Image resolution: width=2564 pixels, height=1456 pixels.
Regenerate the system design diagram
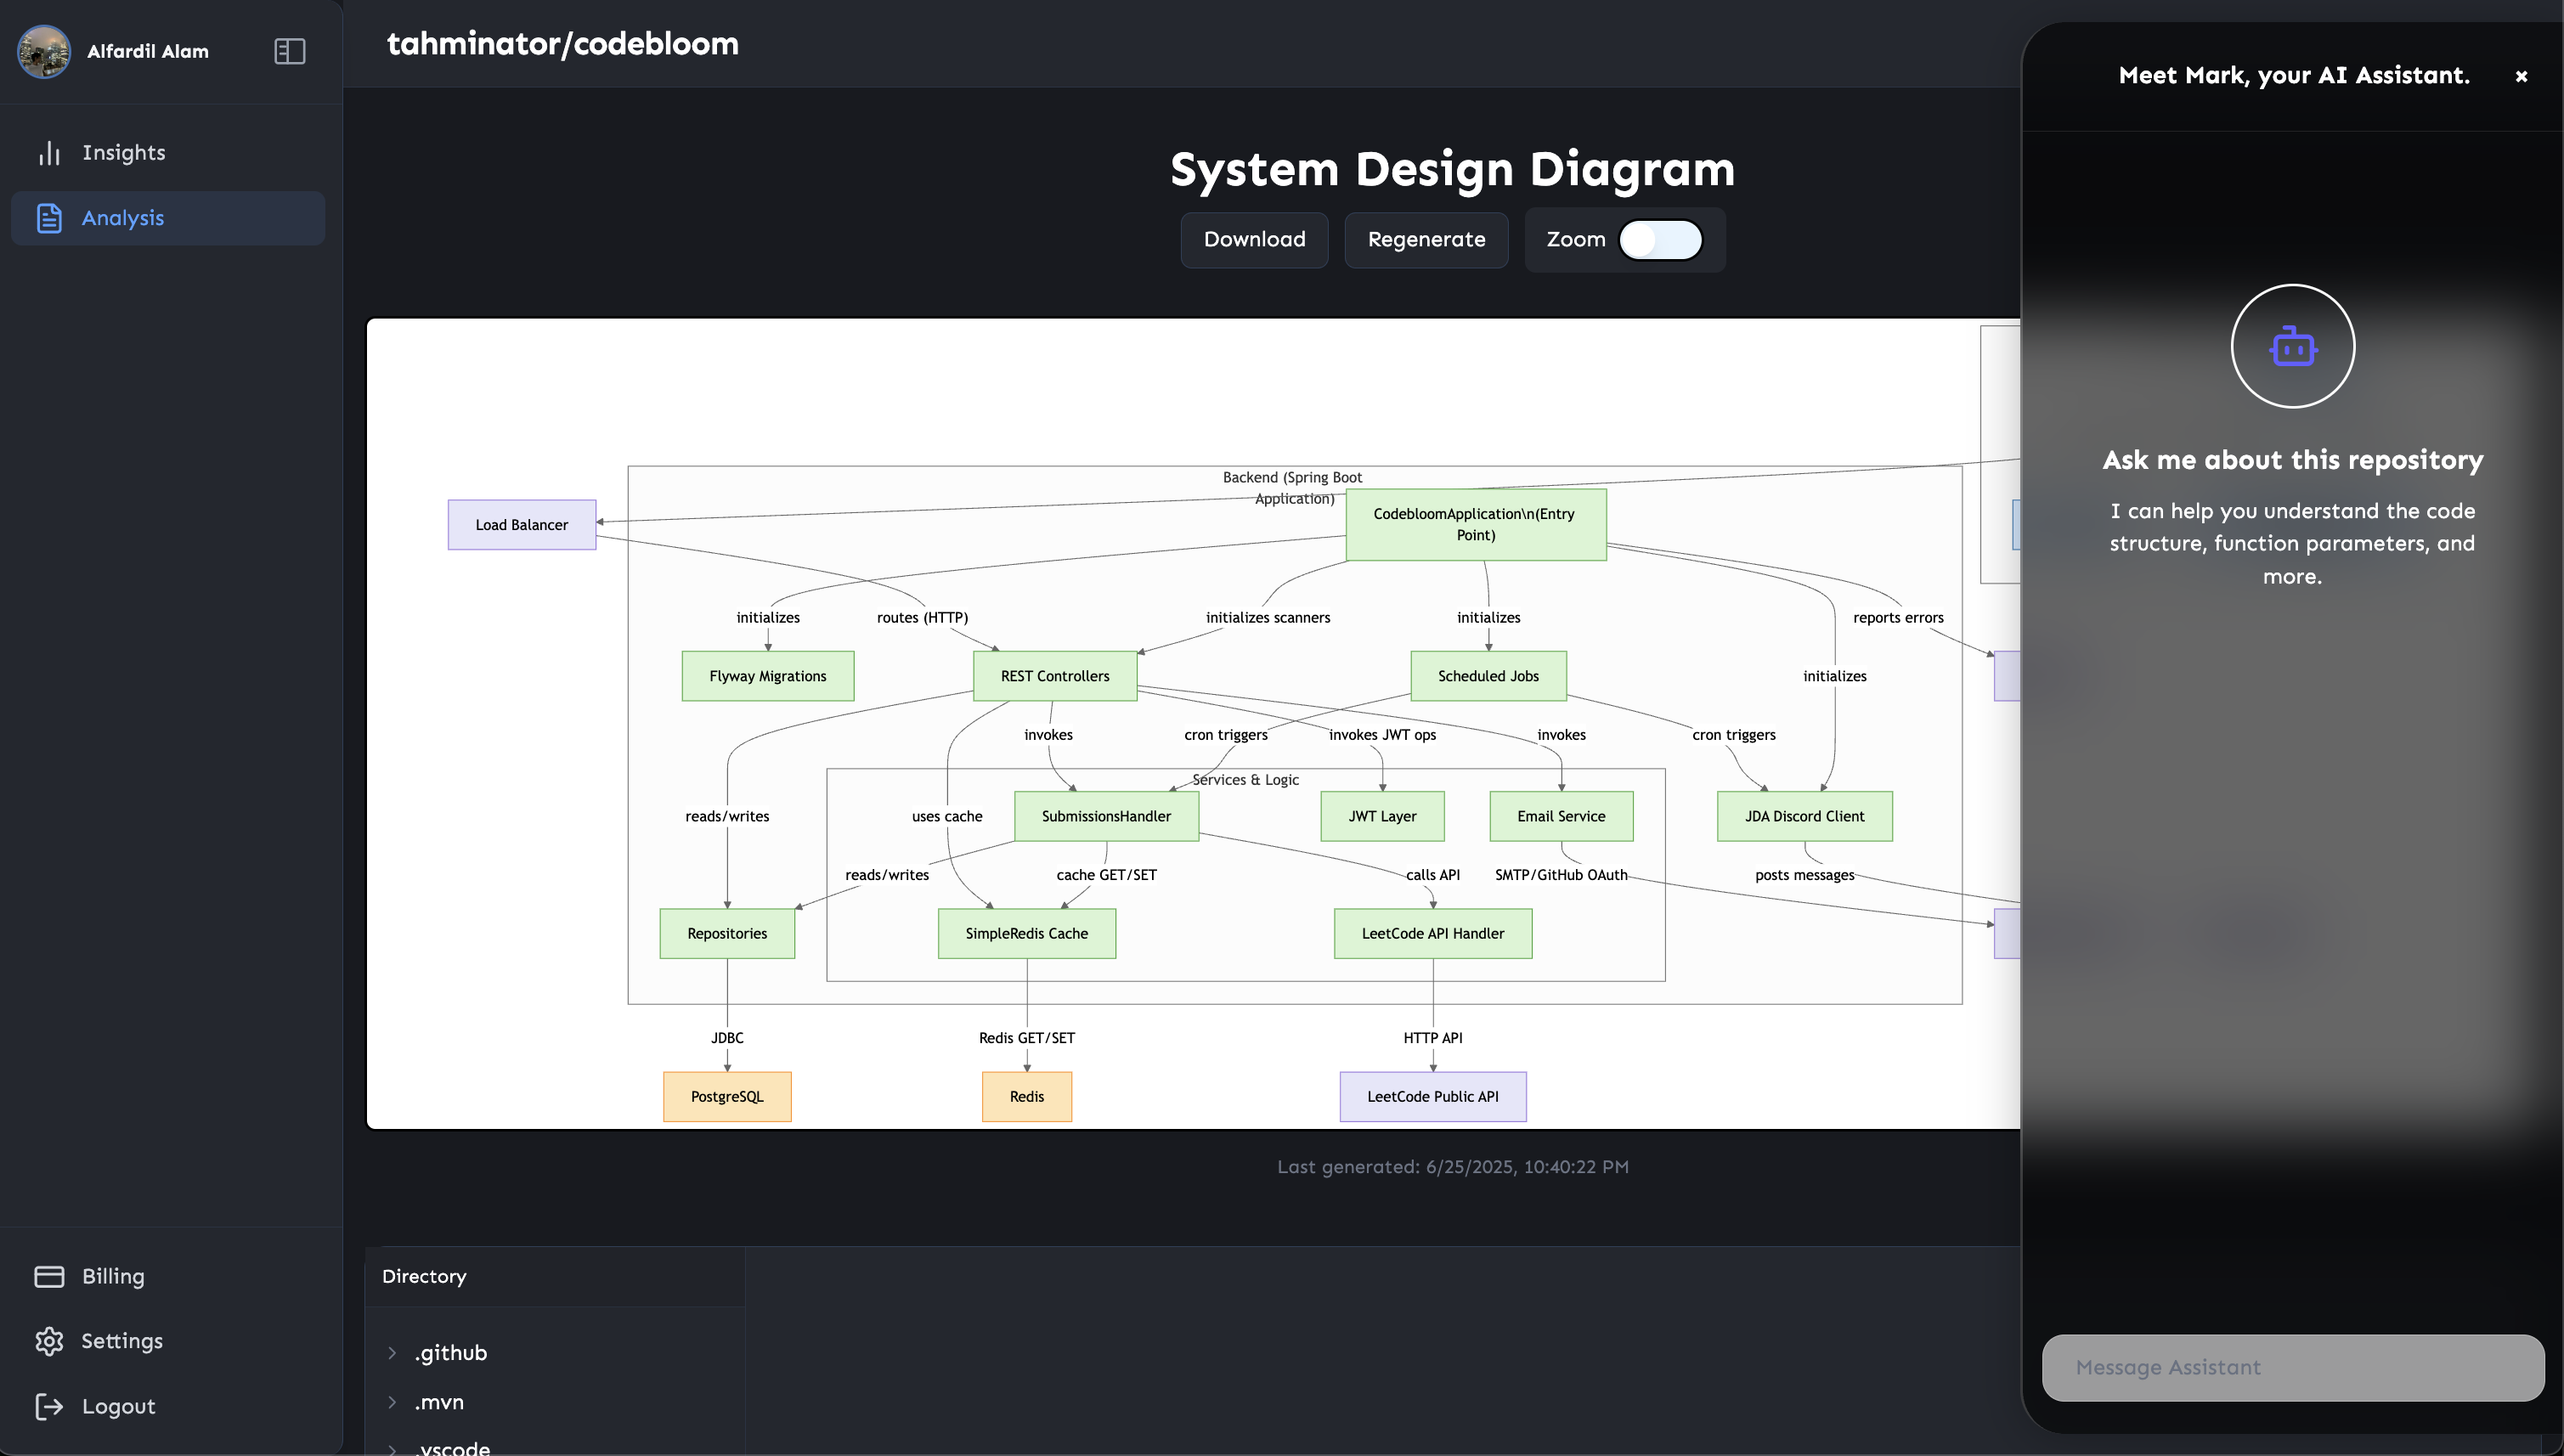(x=1426, y=240)
